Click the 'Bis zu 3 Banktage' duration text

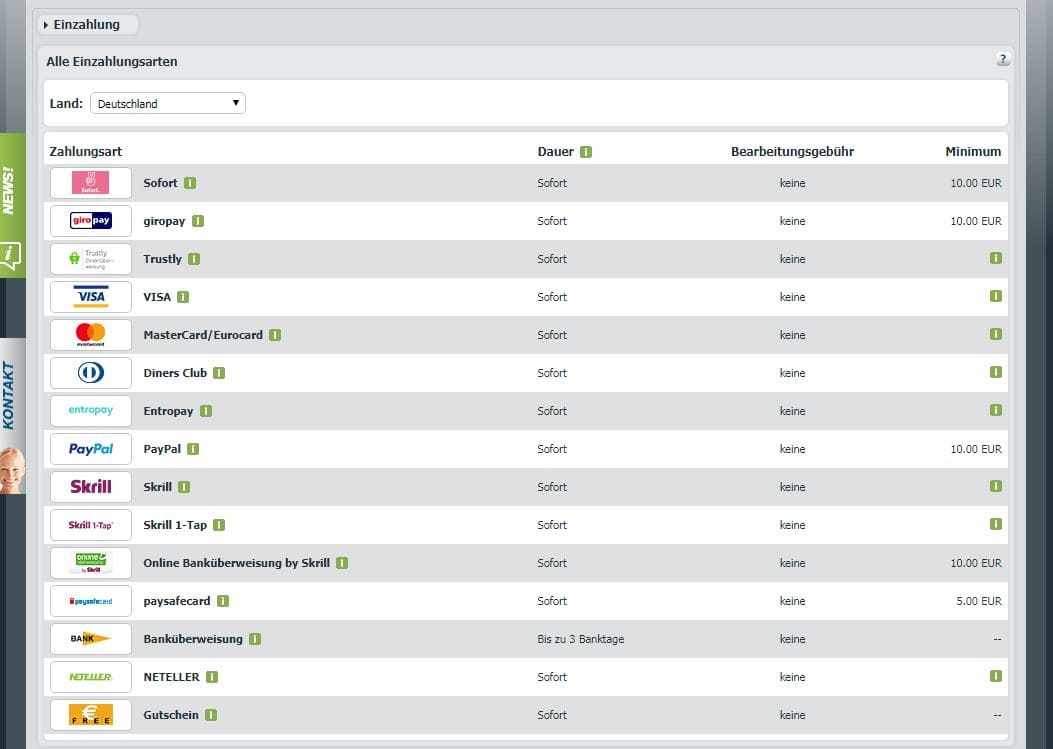click(x=581, y=639)
